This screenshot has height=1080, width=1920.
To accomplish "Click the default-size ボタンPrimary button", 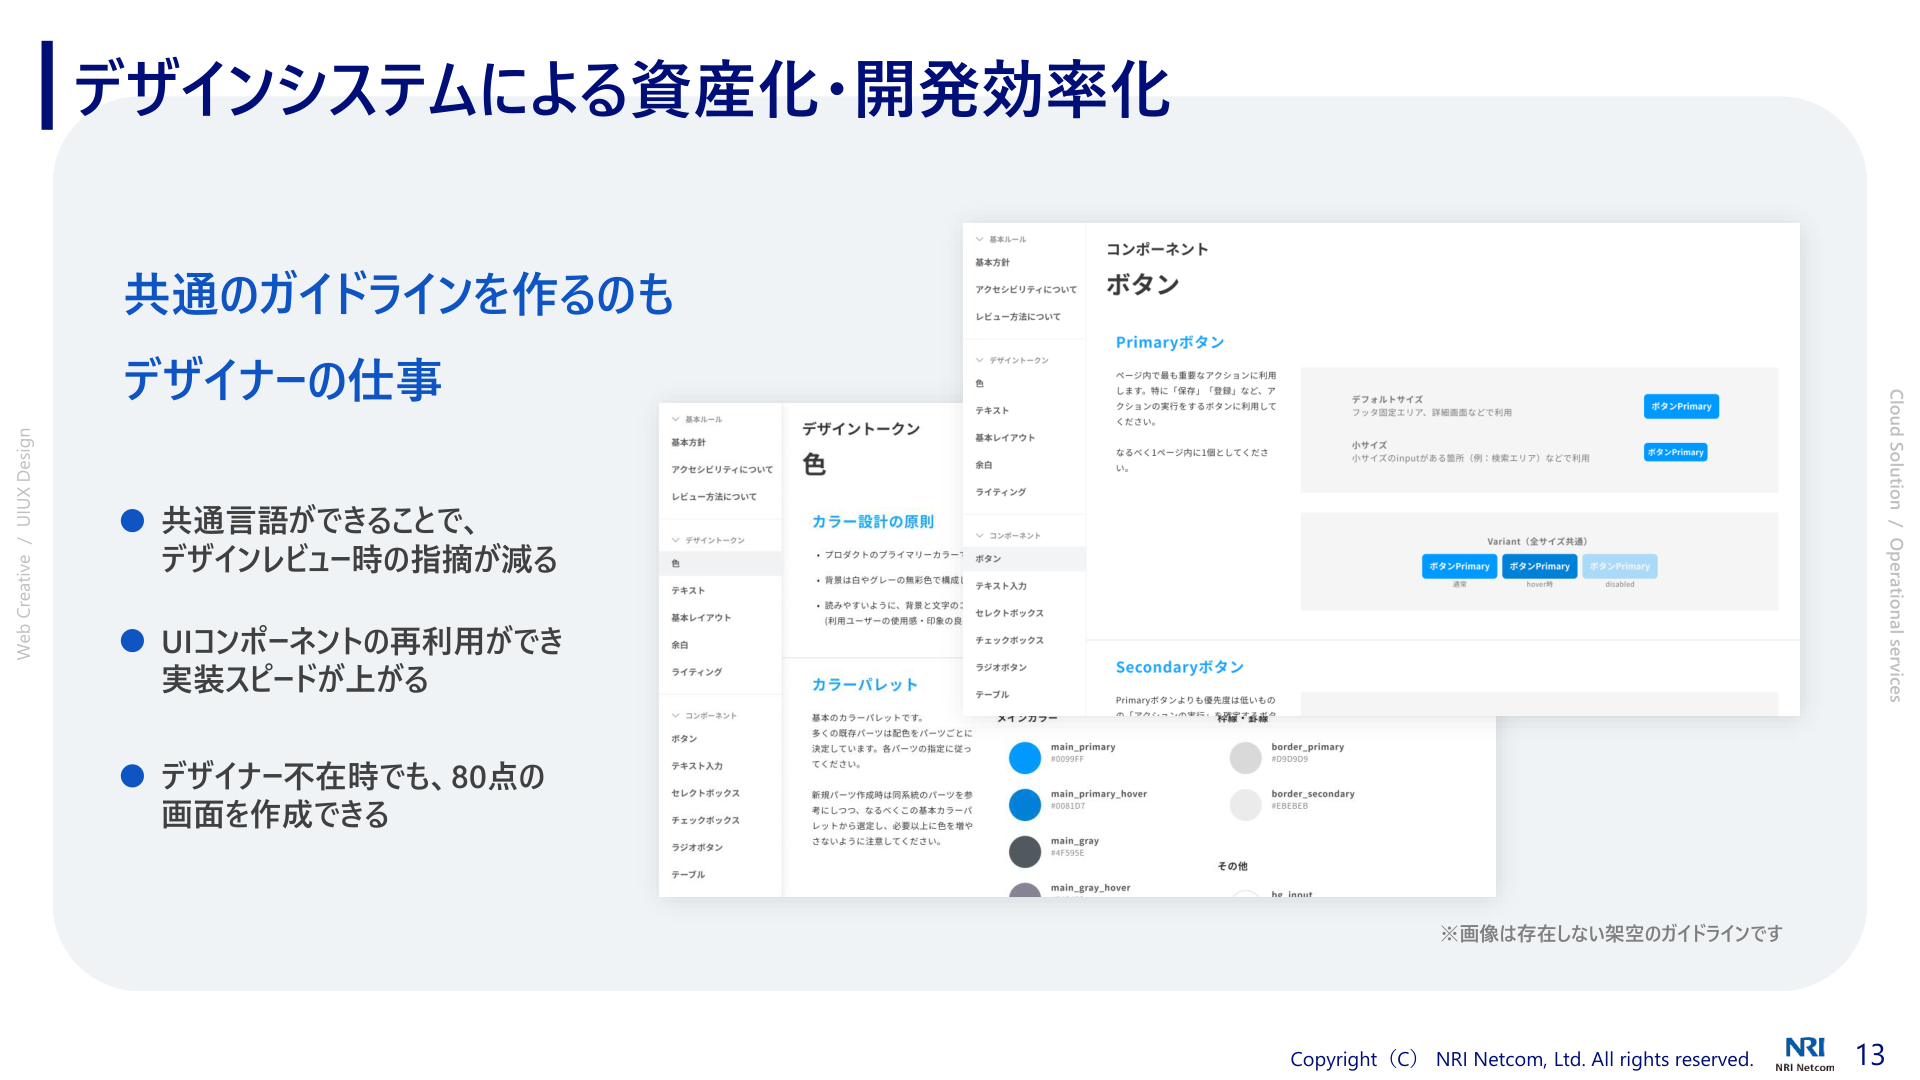I will tap(1681, 406).
